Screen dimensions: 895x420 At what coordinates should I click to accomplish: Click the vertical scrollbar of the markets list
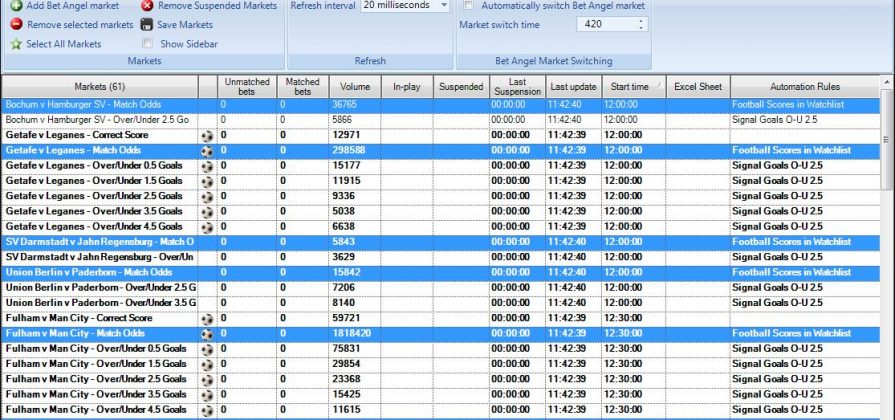[888, 250]
